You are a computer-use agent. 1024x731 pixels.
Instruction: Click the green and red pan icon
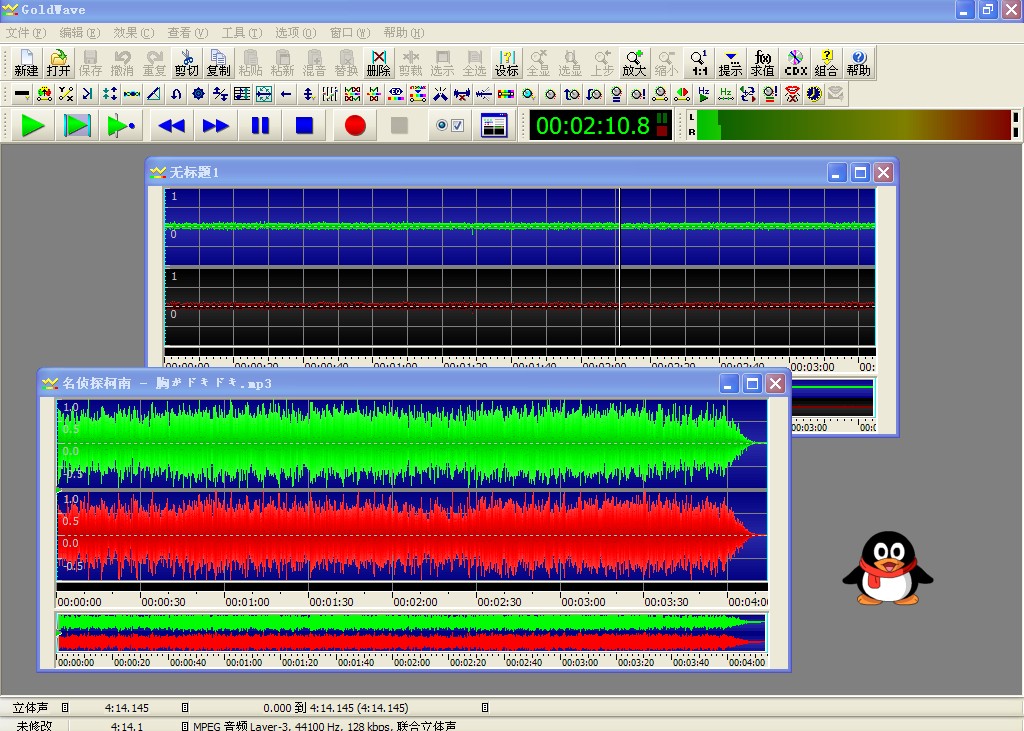point(682,94)
